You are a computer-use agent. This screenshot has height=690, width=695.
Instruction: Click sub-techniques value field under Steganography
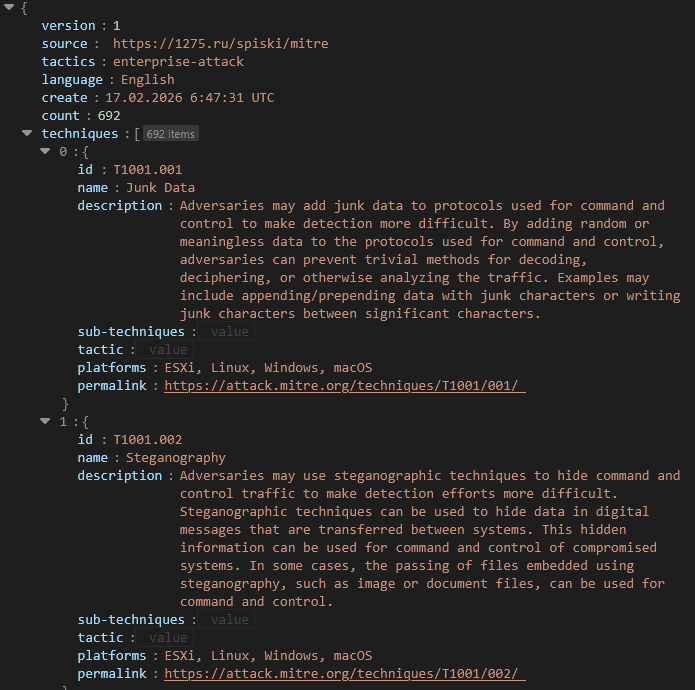229,620
